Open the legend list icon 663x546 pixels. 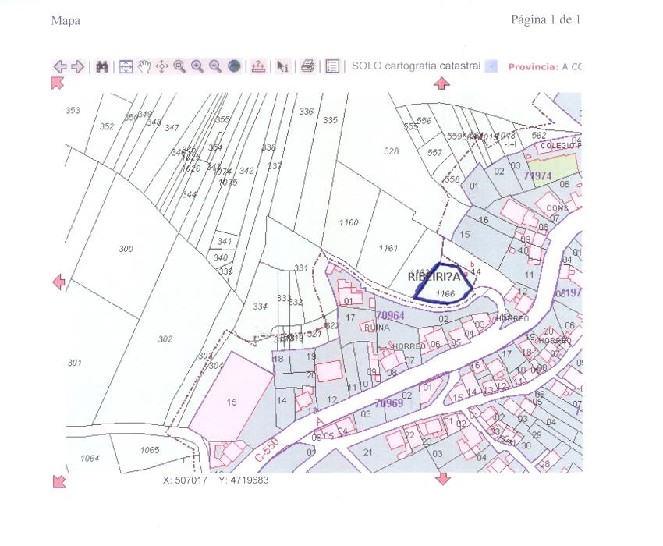[x=332, y=66]
